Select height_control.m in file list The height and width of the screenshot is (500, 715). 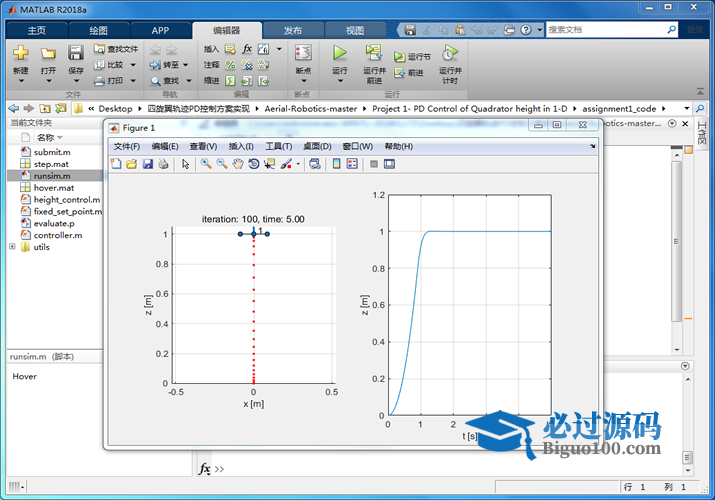[67, 200]
